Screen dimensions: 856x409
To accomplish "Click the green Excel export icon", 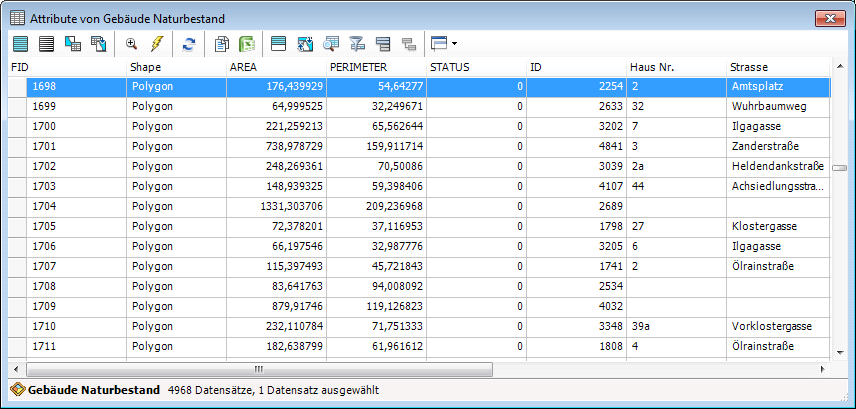I will (x=246, y=44).
